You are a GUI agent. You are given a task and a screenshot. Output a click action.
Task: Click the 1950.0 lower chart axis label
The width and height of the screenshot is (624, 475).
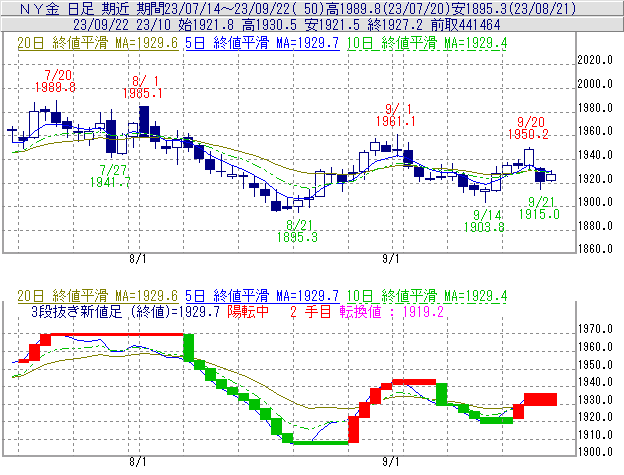595,364
